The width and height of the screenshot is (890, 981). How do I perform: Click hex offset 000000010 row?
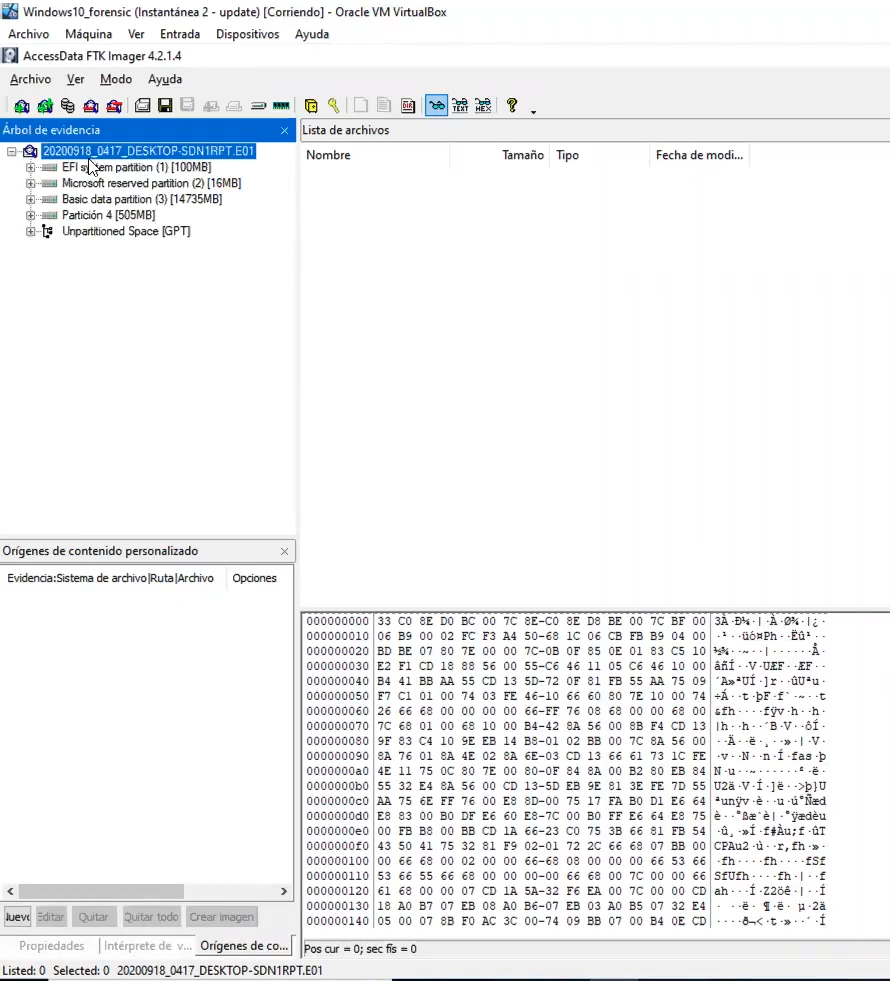click(566, 636)
